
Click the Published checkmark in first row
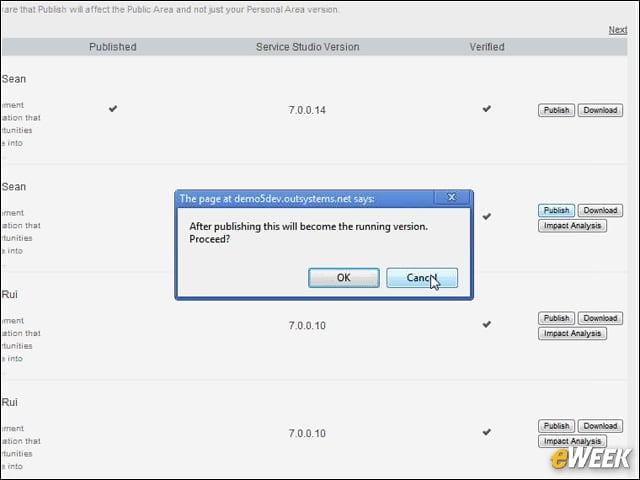point(113,109)
